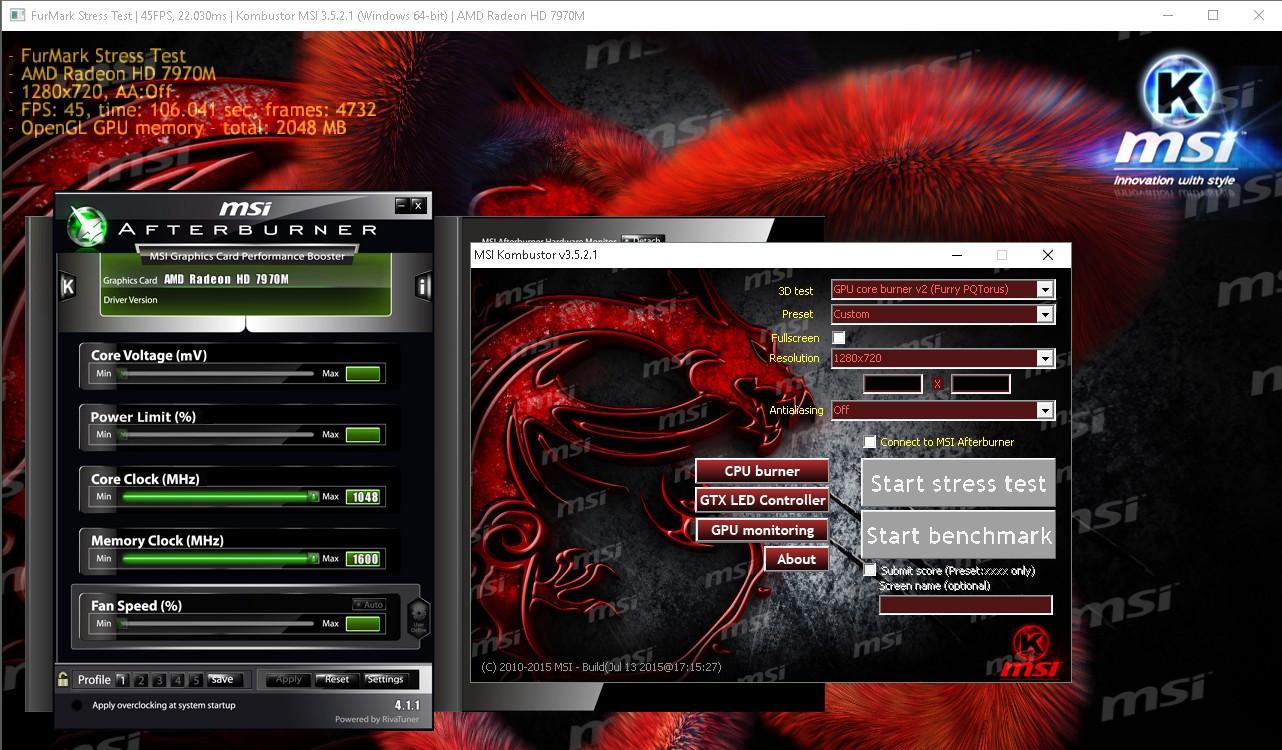Click the custom resolution width field
Image resolution: width=1282 pixels, height=750 pixels.
pyautogui.click(x=893, y=384)
